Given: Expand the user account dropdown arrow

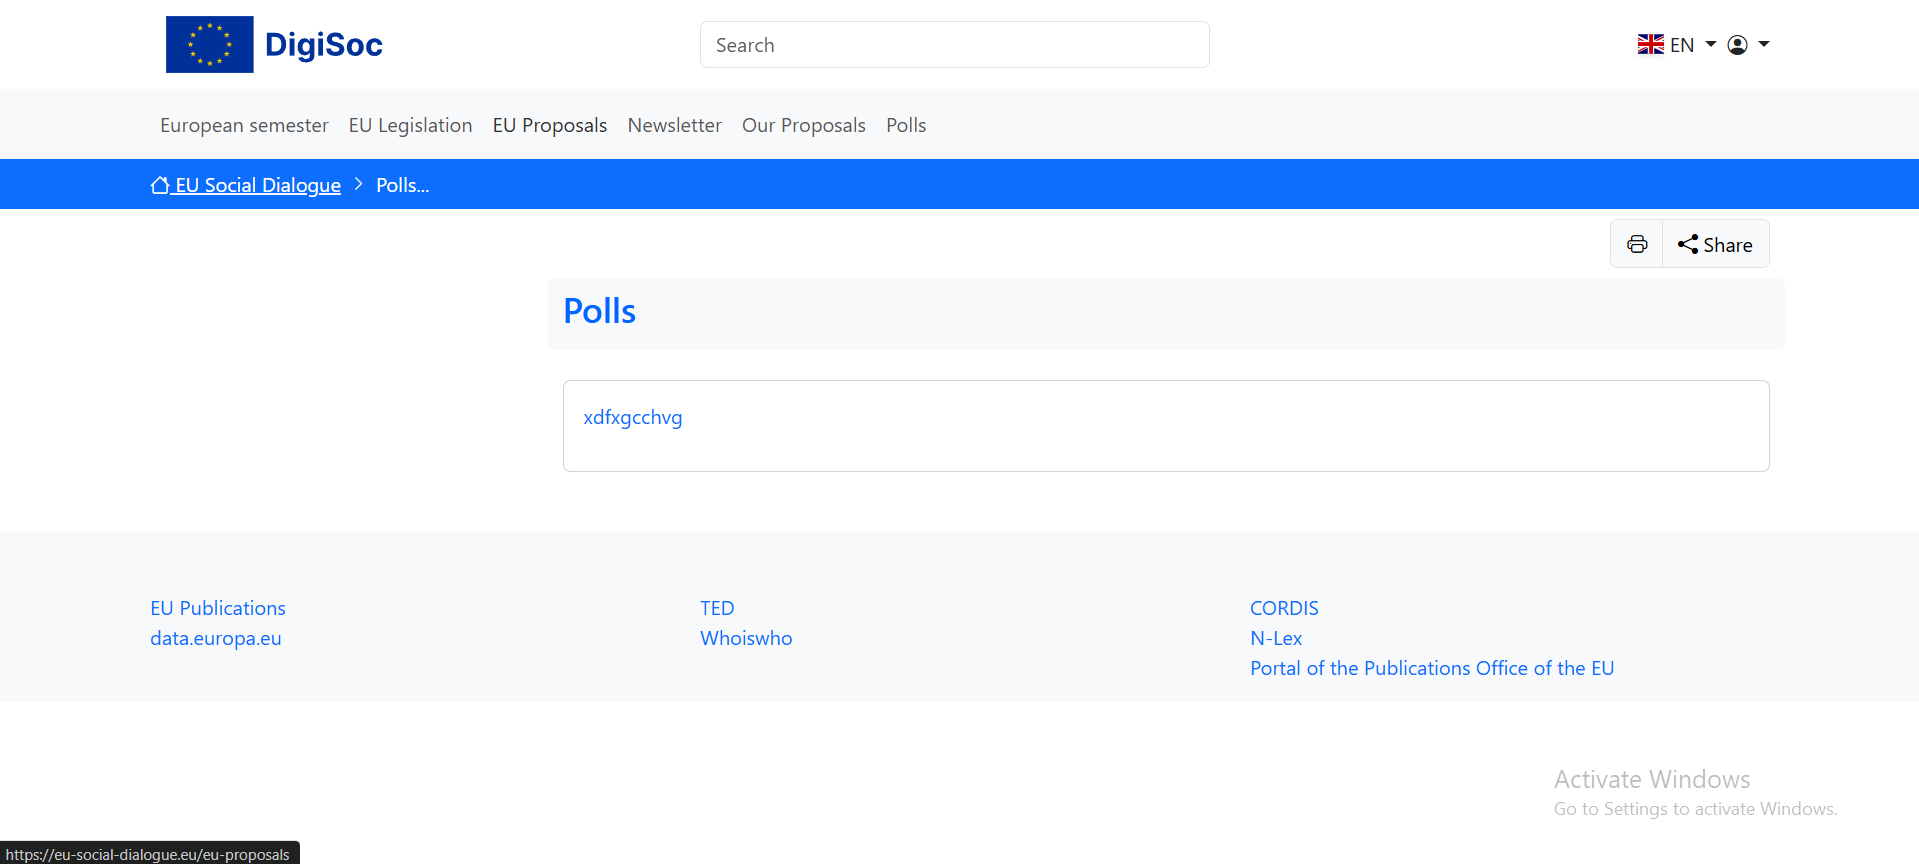Looking at the screenshot, I should [x=1764, y=45].
